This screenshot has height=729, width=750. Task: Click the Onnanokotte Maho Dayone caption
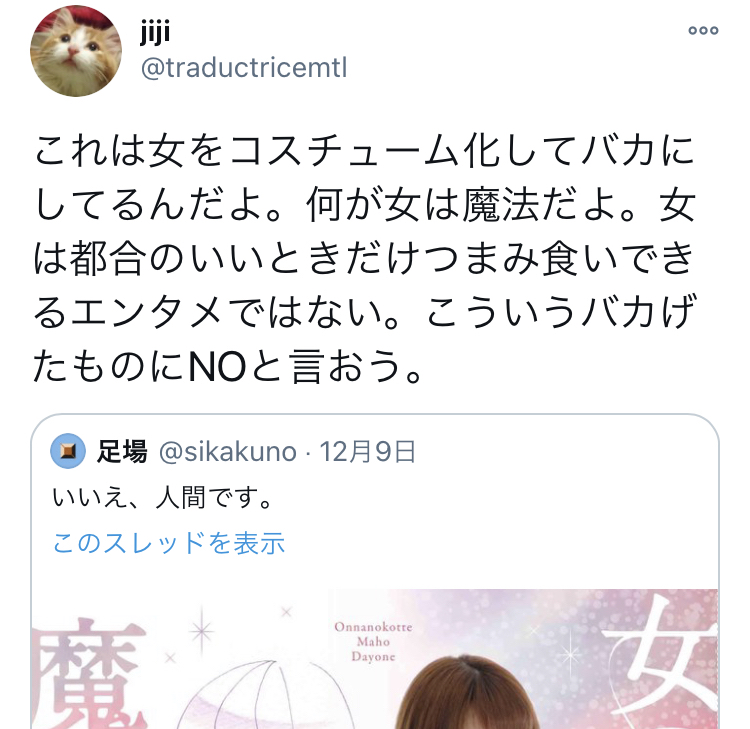coord(374,641)
